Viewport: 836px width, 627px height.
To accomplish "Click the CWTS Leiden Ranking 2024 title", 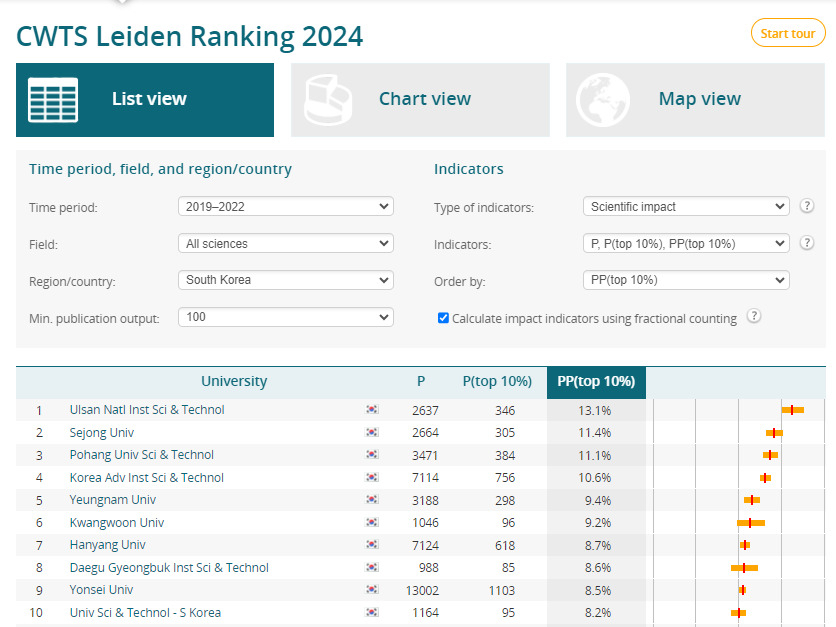I will [x=189, y=37].
